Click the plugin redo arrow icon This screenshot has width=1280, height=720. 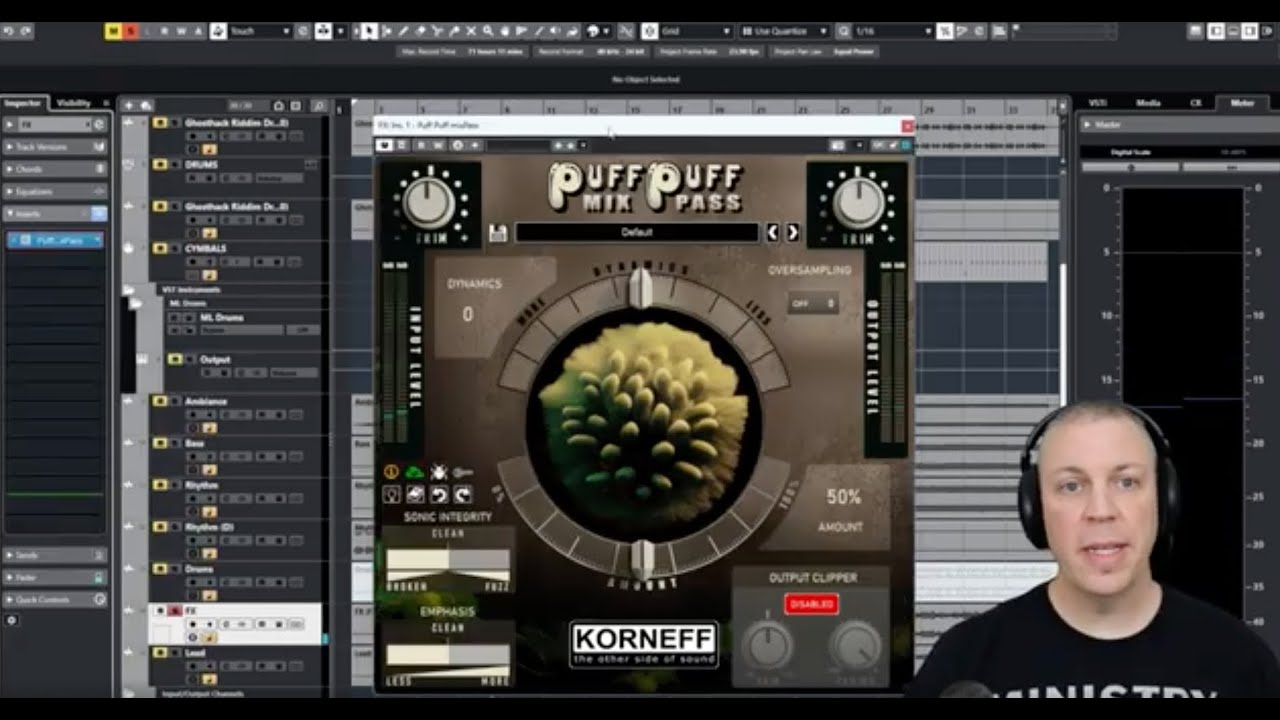click(463, 495)
